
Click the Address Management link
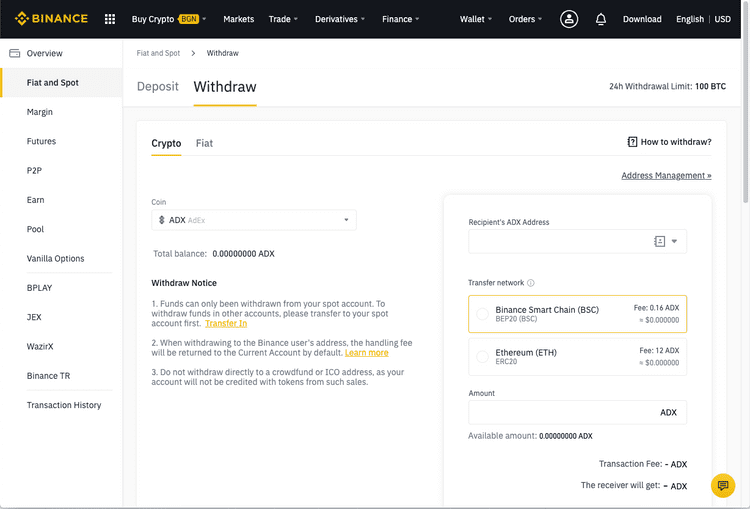click(666, 176)
